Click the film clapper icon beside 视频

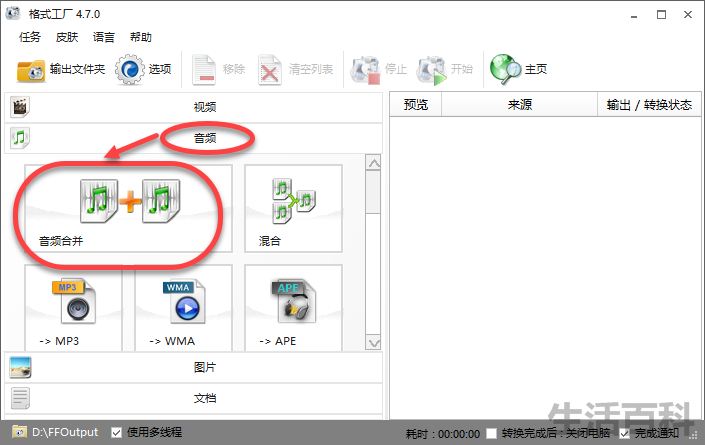coord(20,107)
